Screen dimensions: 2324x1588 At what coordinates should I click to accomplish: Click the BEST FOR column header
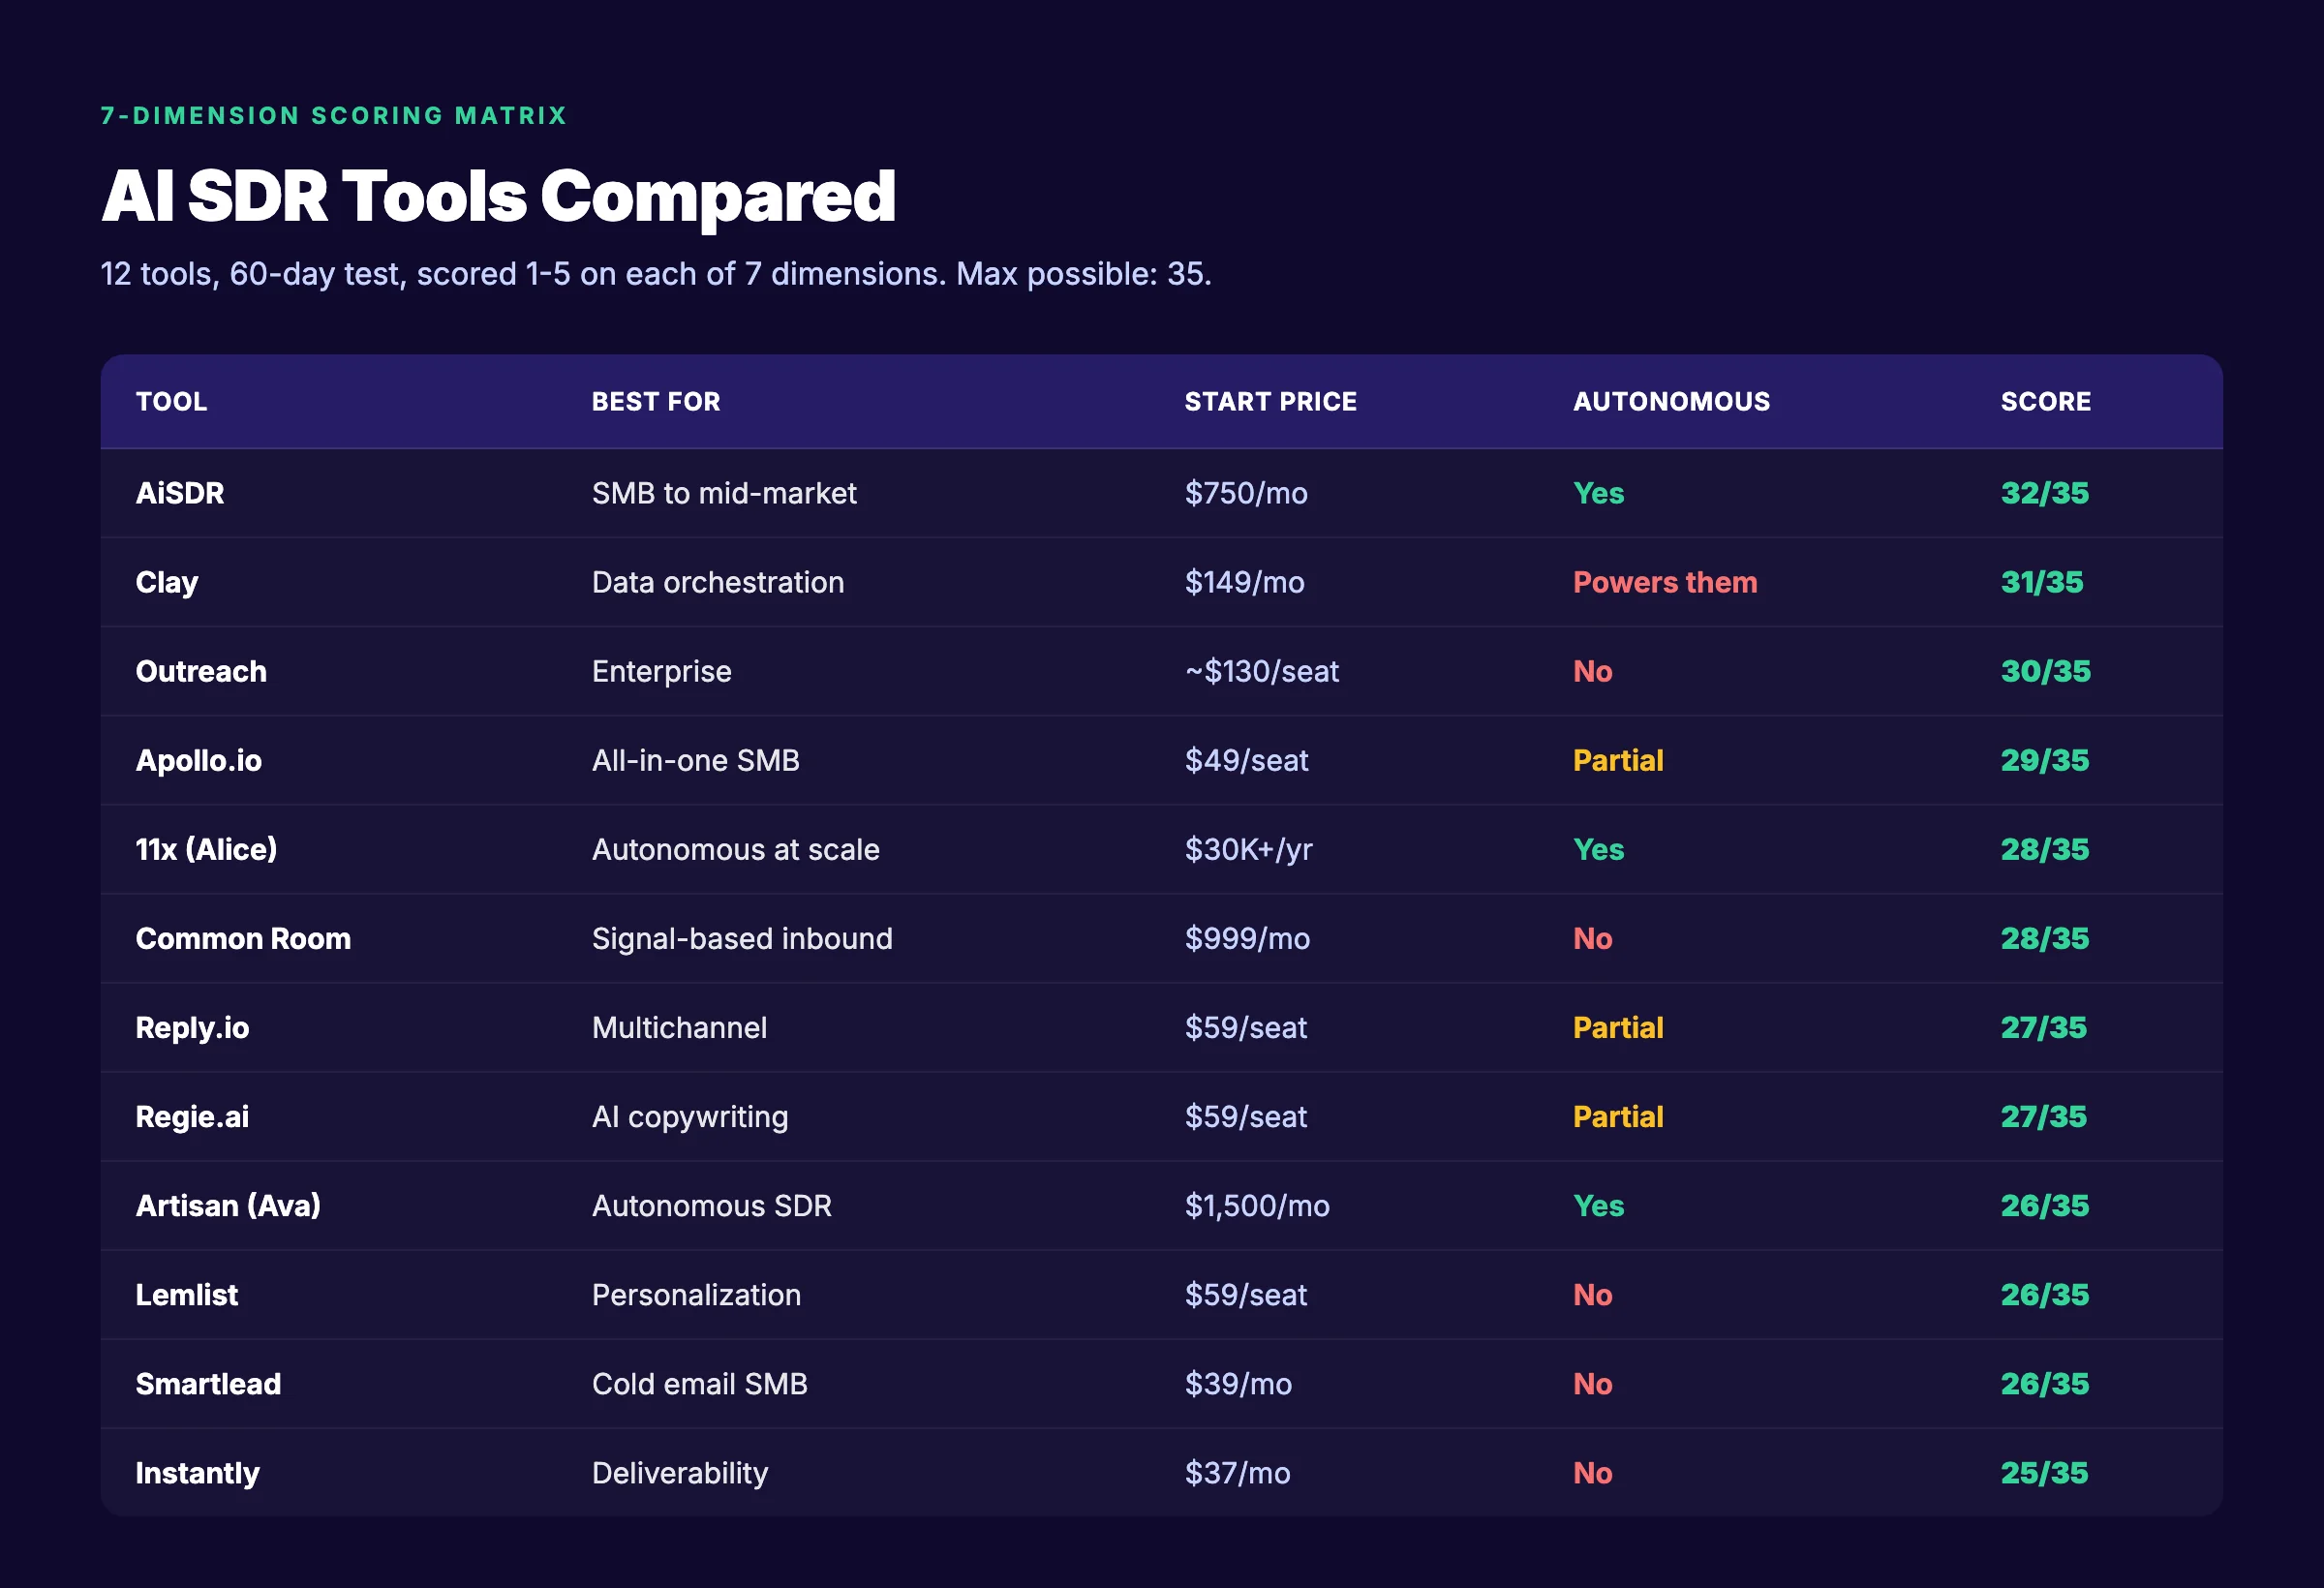coord(656,402)
